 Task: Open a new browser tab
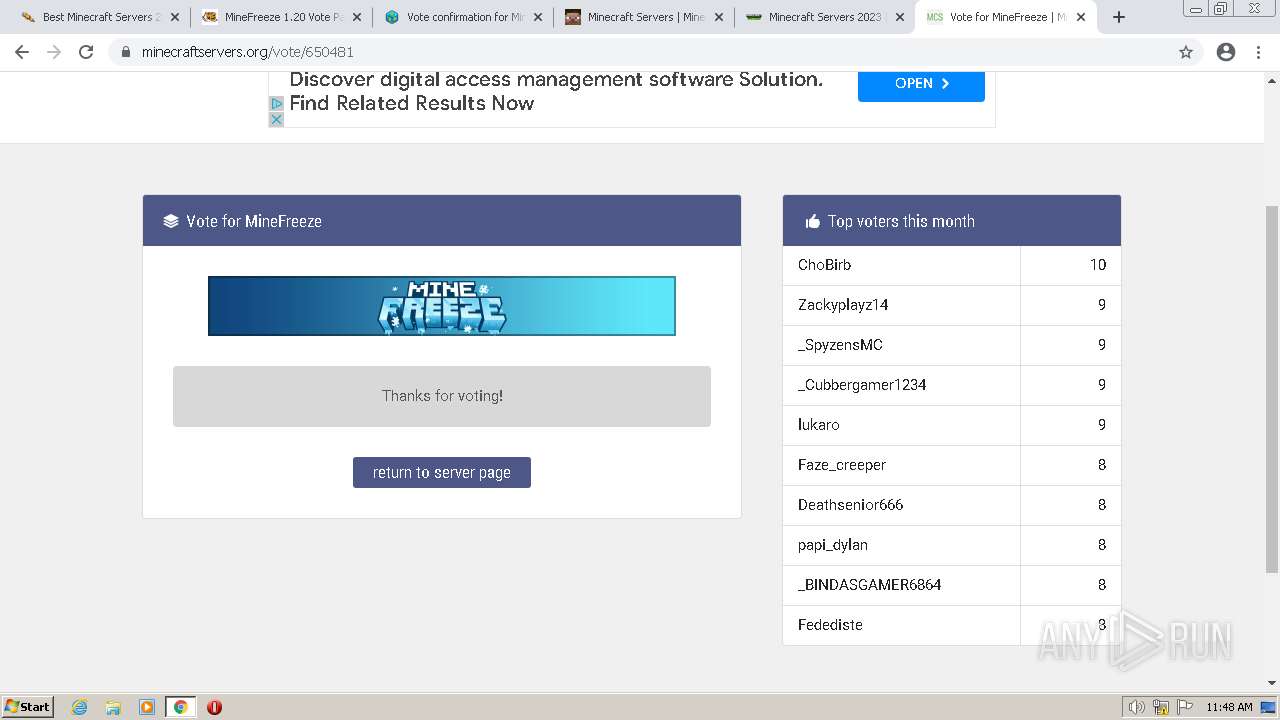point(1119,17)
